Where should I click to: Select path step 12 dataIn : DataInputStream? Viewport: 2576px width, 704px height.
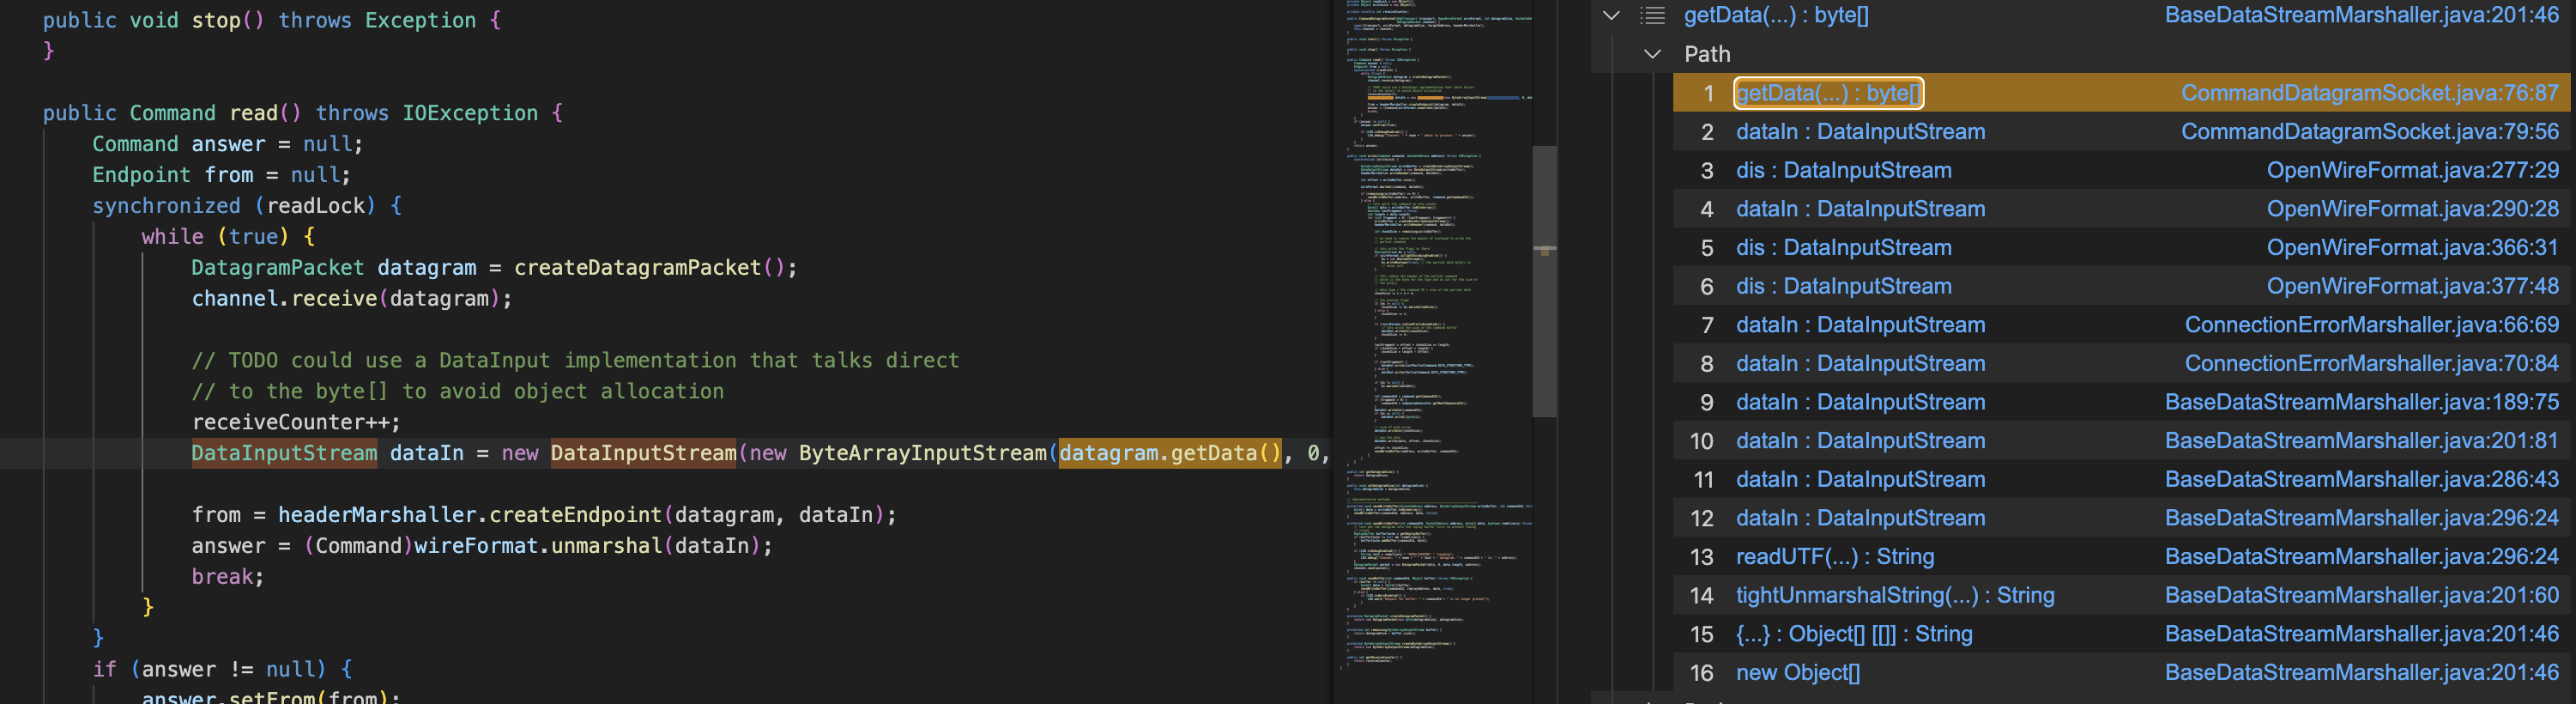coord(1860,519)
